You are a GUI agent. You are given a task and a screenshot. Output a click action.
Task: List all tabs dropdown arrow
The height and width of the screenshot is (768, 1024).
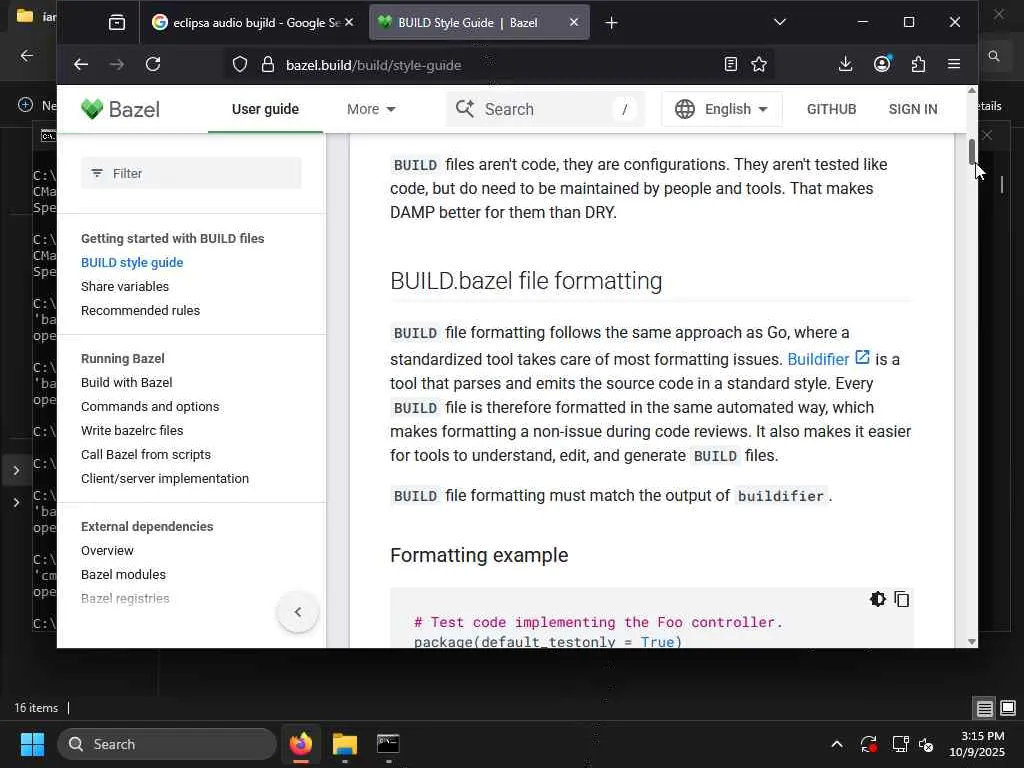pos(780,22)
